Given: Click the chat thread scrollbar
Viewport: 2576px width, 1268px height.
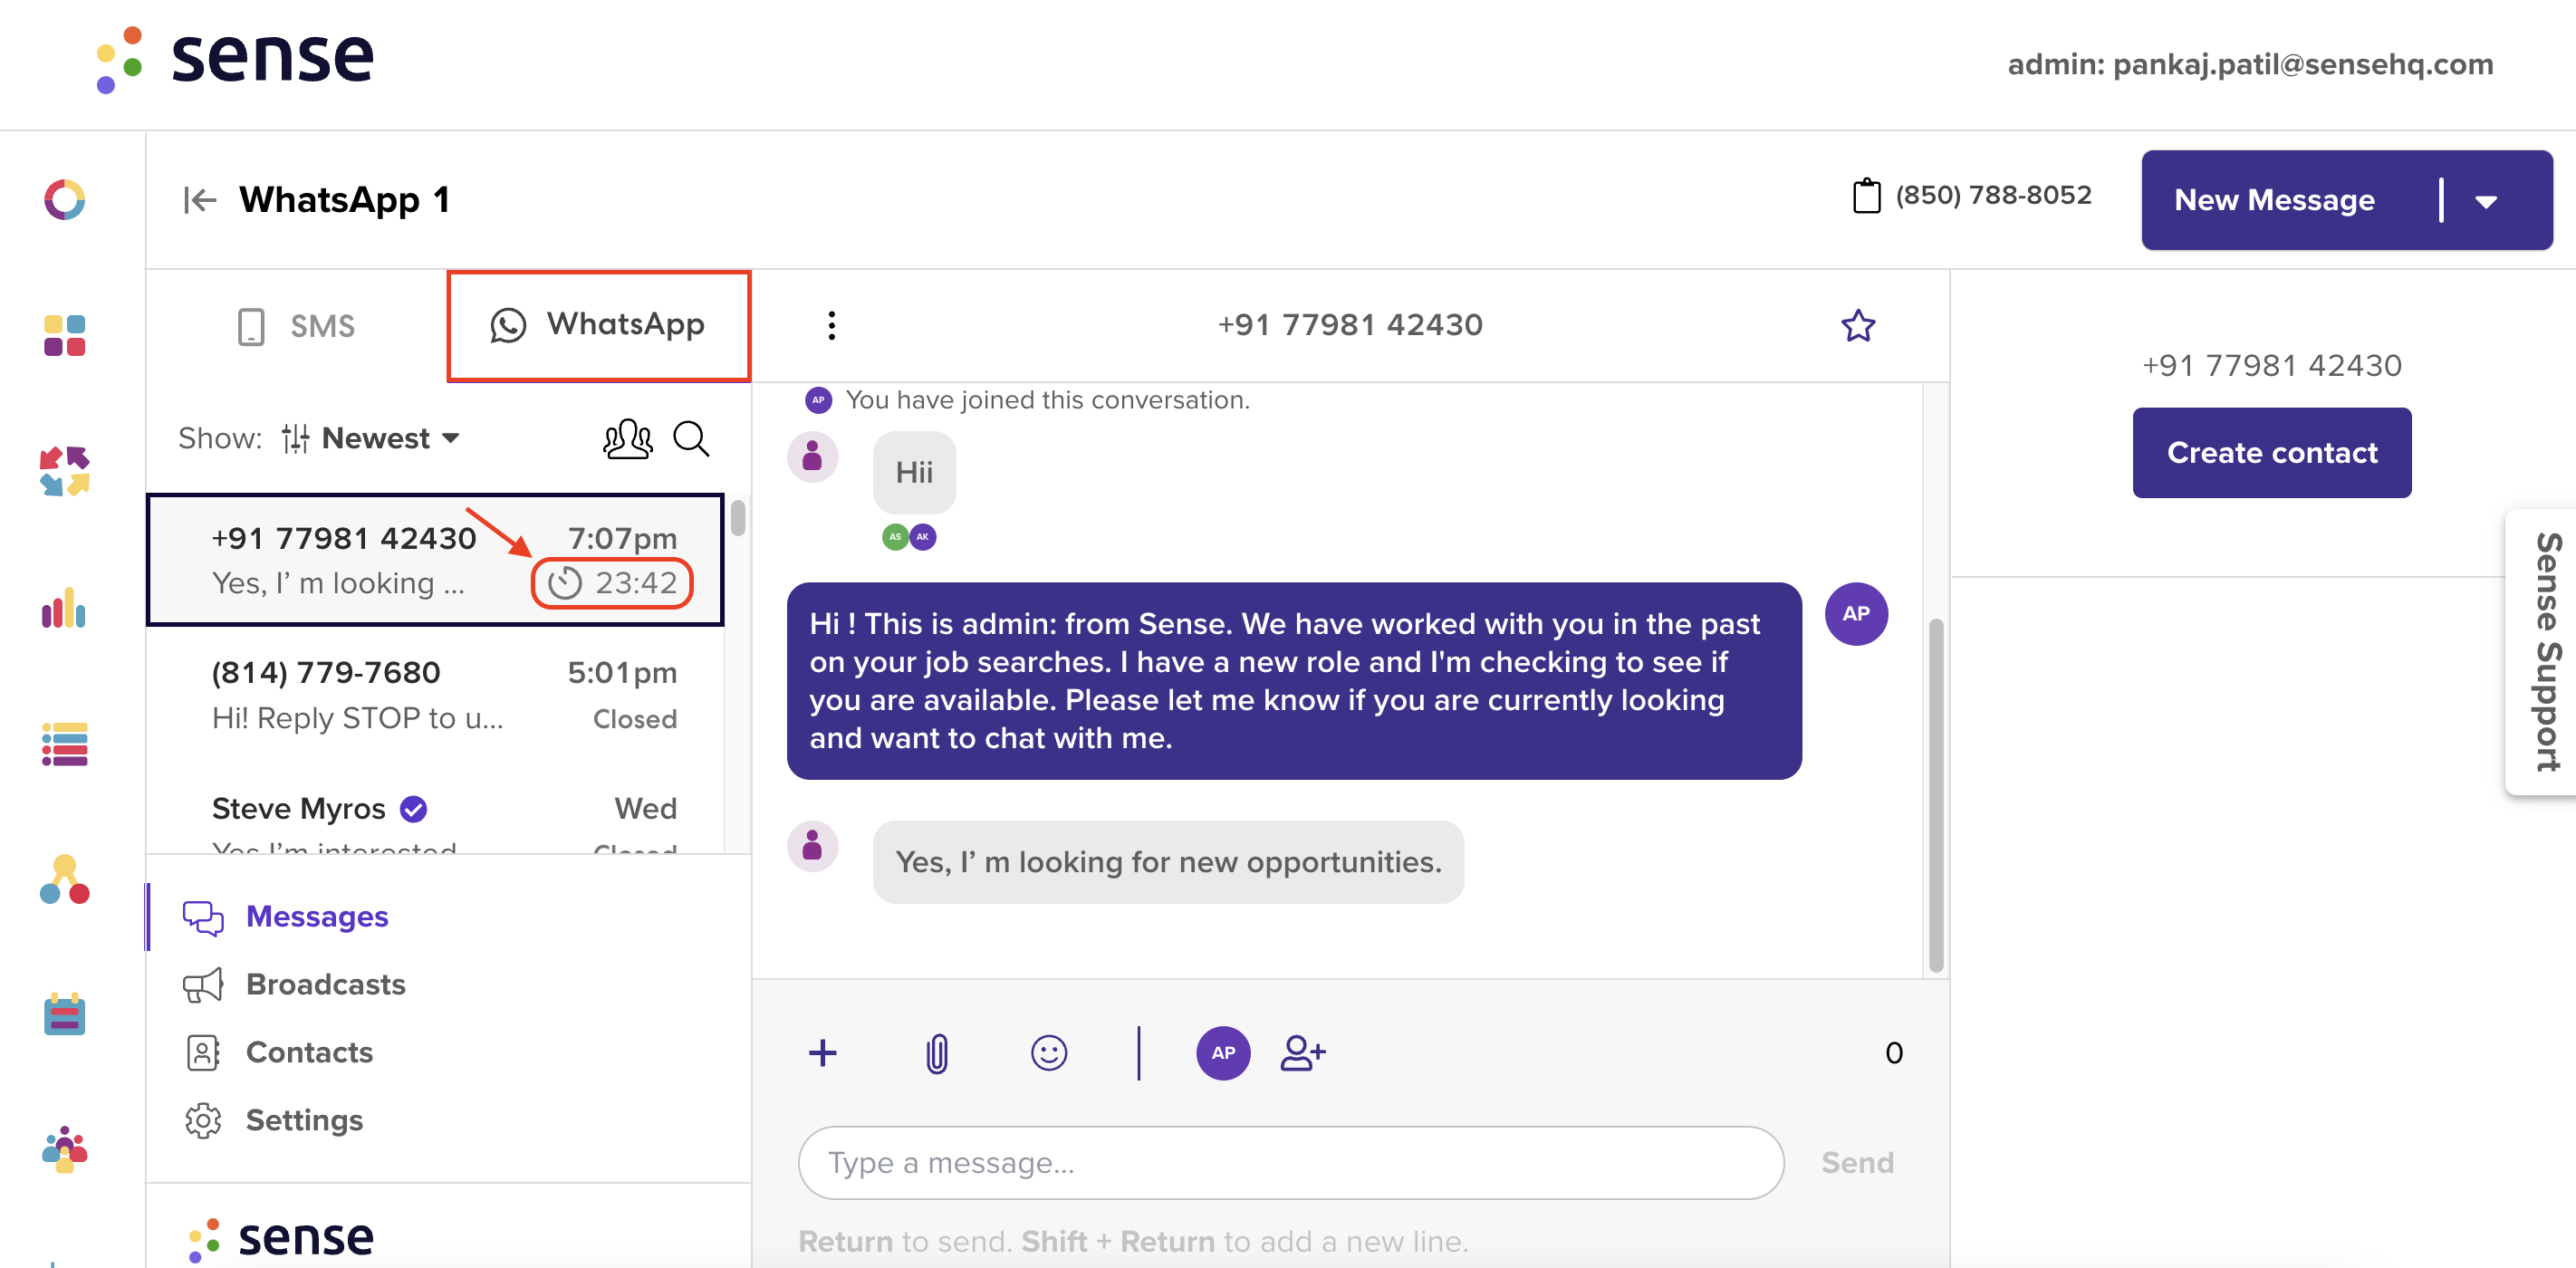Looking at the screenshot, I should pos(1935,795).
